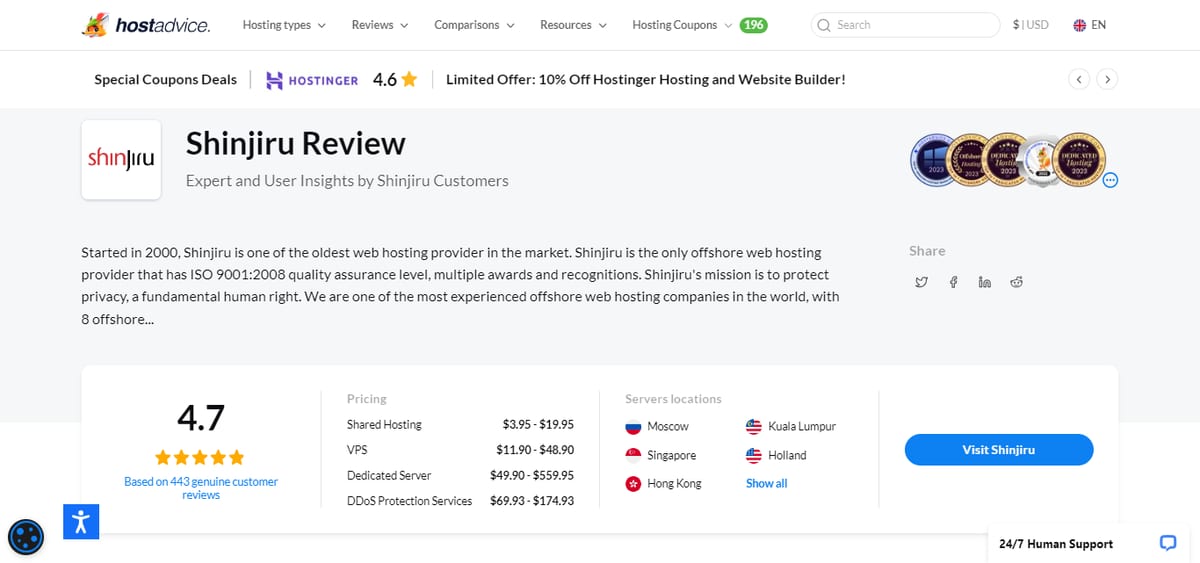This screenshot has width=1200, height=563.
Task: Expand the Comparisons menu
Action: coord(474,25)
